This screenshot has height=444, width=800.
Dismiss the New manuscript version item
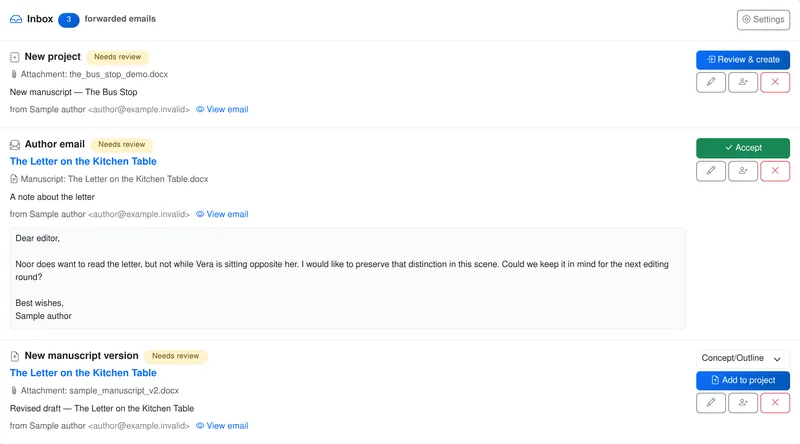click(x=775, y=403)
